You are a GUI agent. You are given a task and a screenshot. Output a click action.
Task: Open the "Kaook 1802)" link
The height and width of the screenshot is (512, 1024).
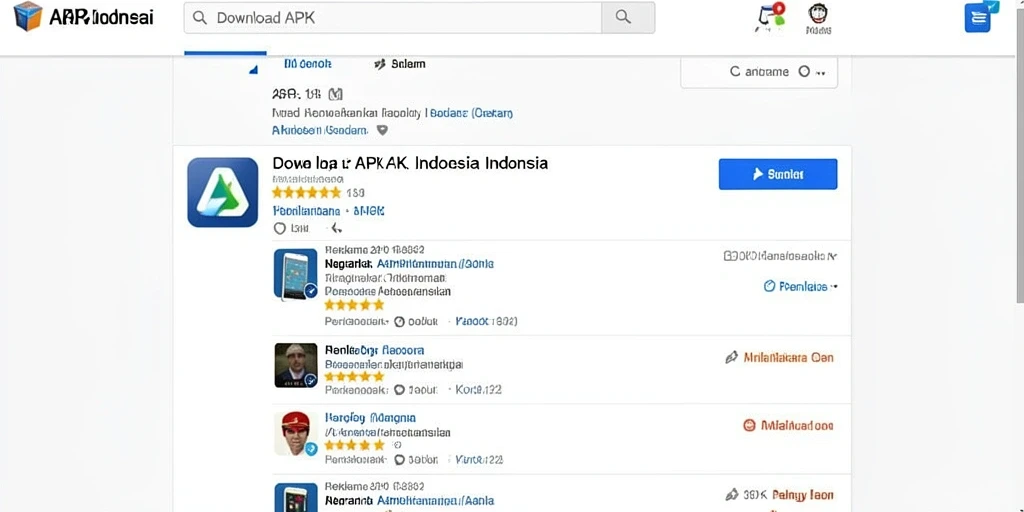[x=486, y=321]
